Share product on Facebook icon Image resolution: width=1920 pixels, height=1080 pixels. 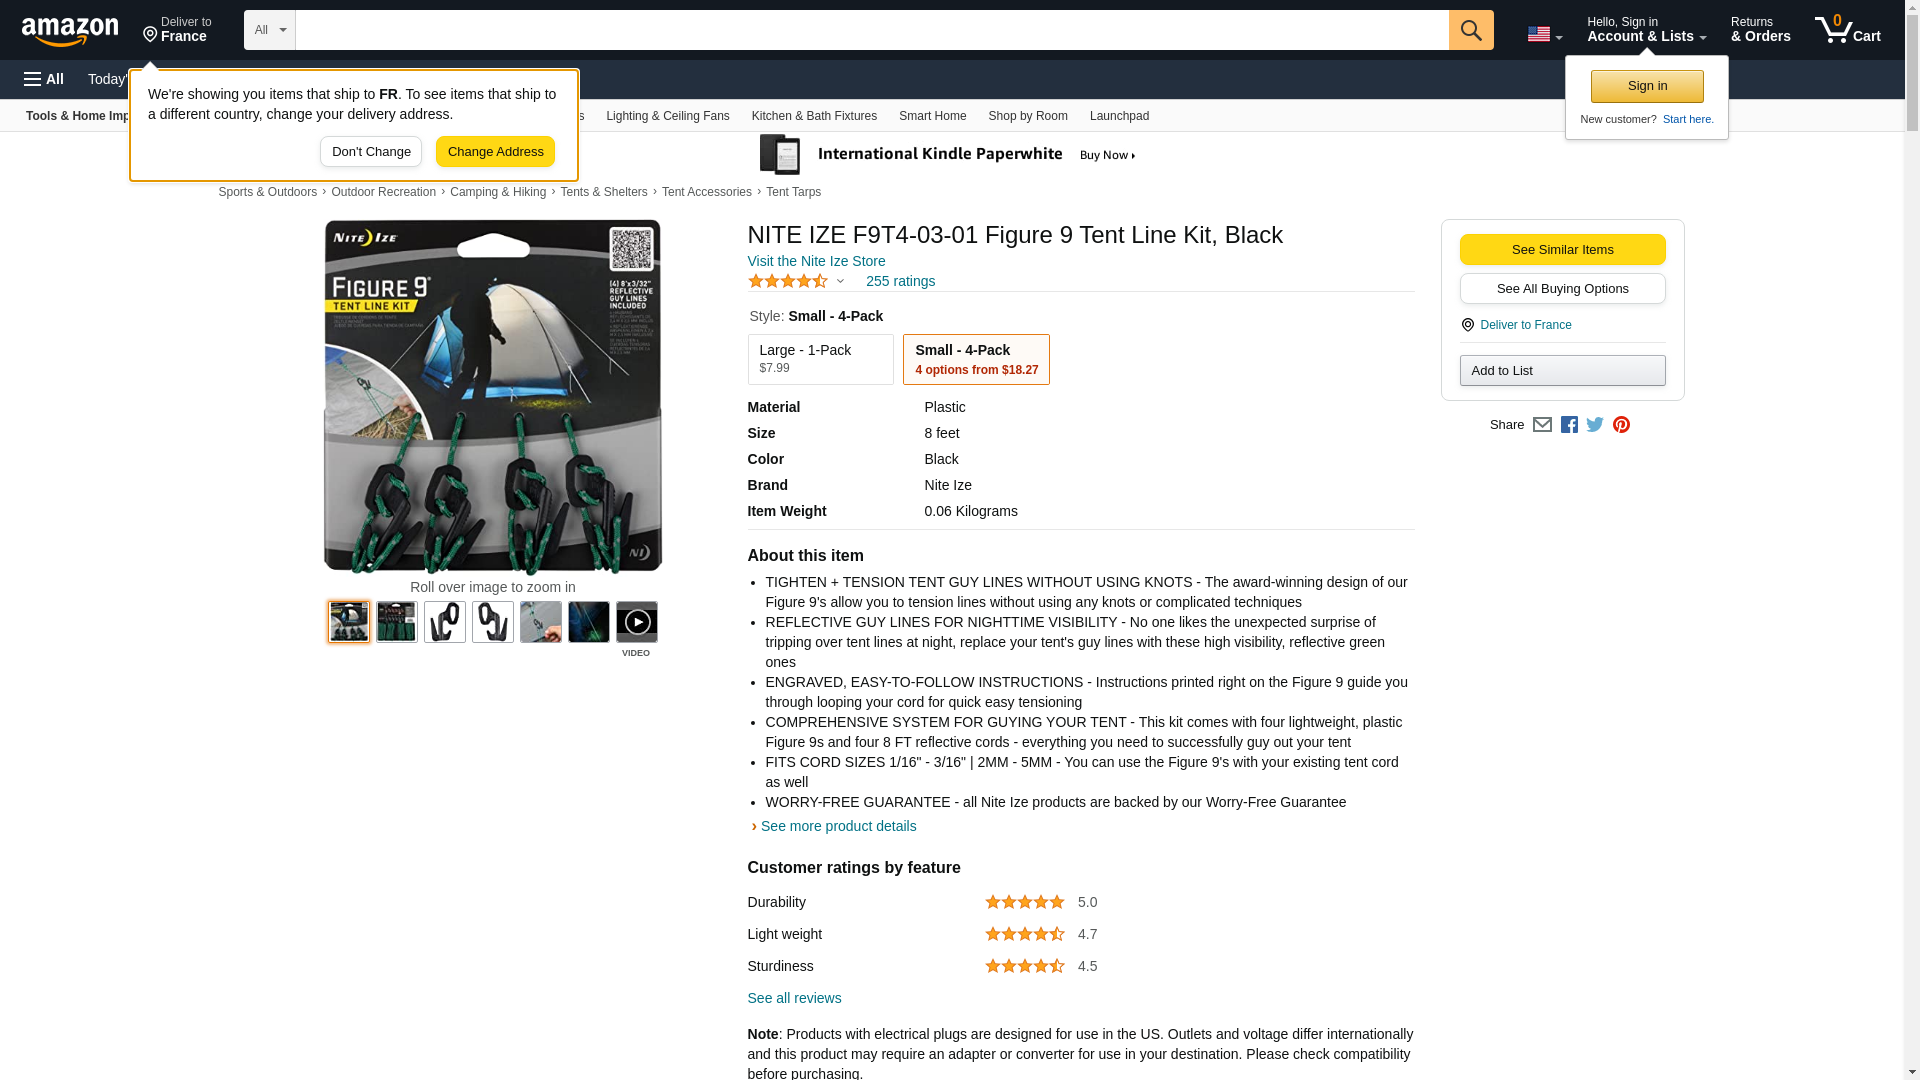1569,425
